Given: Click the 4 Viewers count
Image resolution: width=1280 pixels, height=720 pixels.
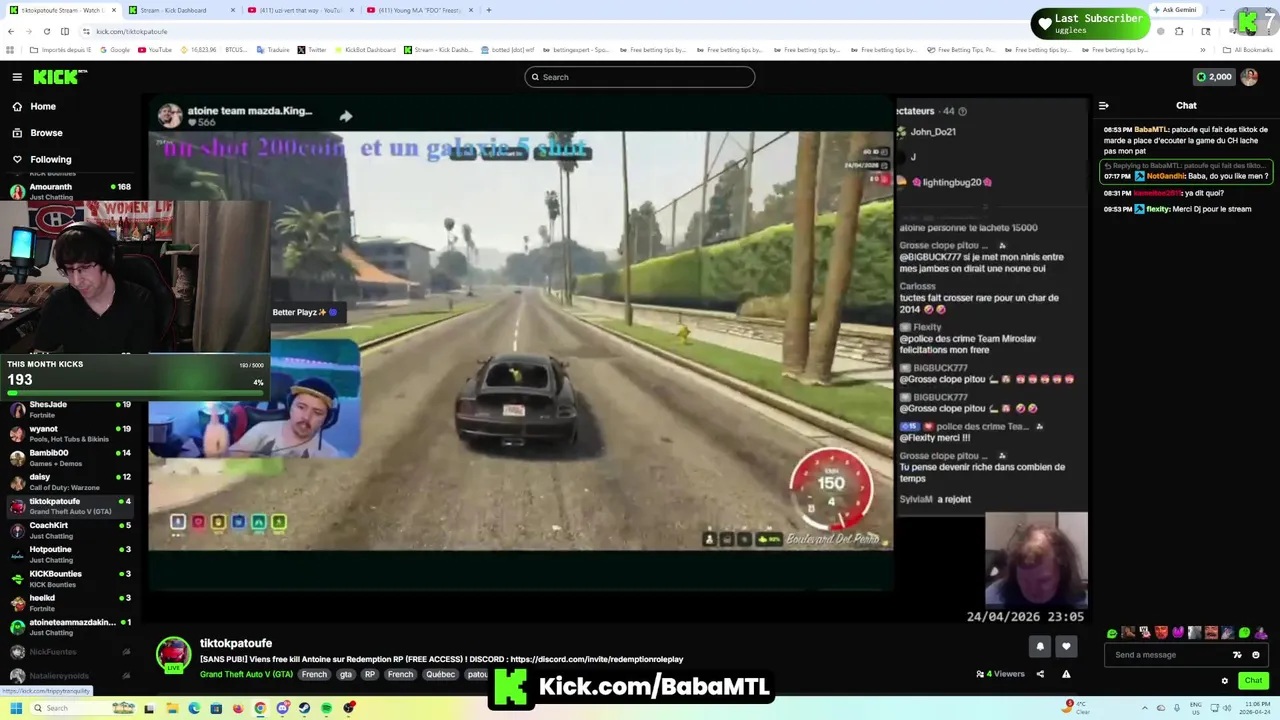Looking at the screenshot, I should pyautogui.click(x=1001, y=674).
